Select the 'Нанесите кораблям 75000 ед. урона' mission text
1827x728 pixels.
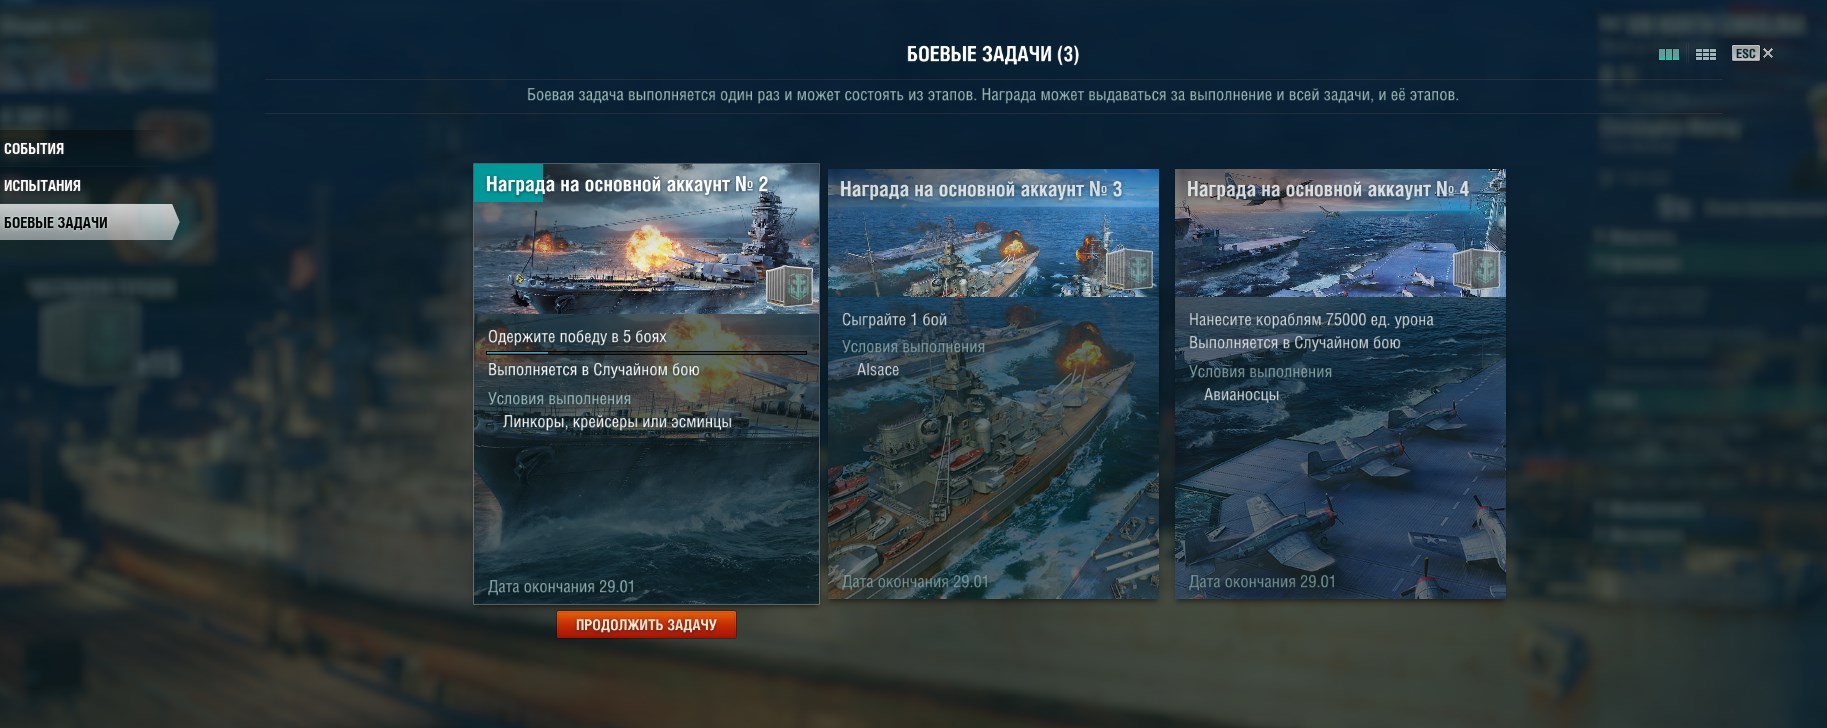[x=1311, y=320]
